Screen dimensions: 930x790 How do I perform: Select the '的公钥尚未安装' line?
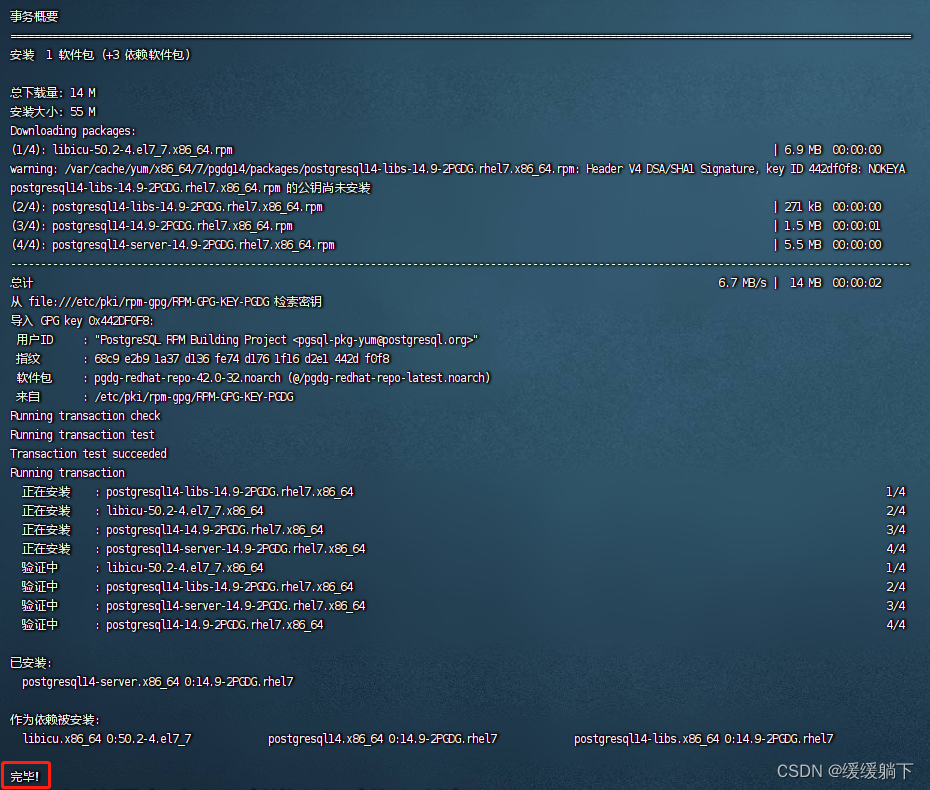(190, 188)
